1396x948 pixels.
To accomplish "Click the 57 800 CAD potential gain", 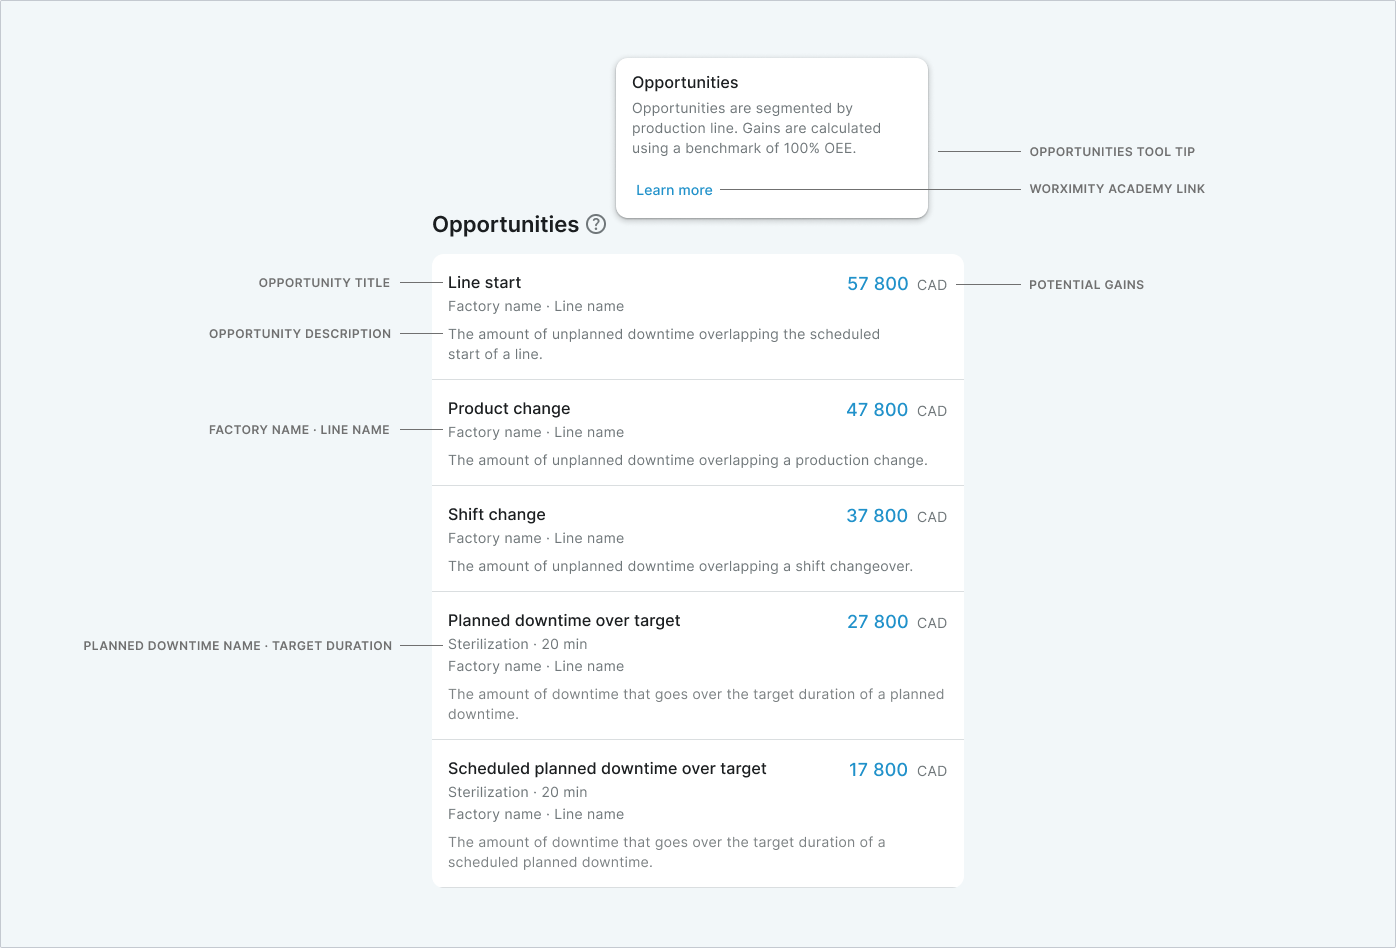I will [896, 284].
